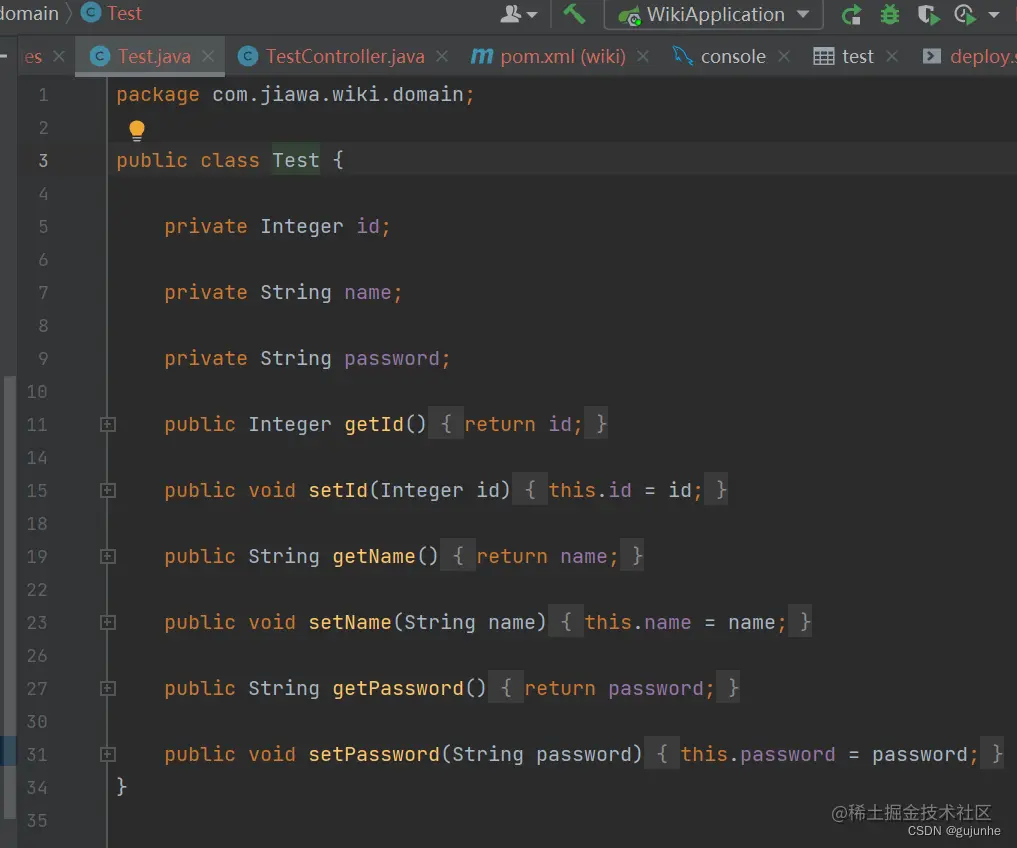Close the pom.xml (wiki) tab
This screenshot has height=848, width=1017.
[x=643, y=56]
